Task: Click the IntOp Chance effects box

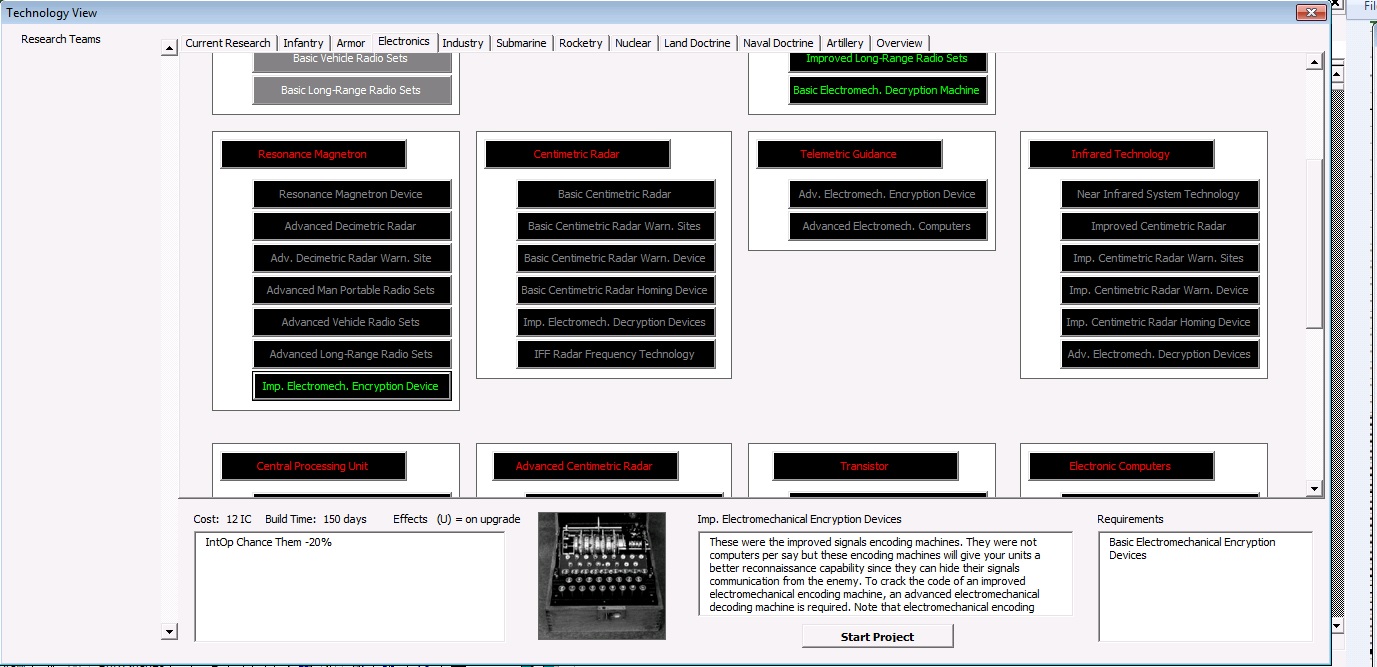Action: 349,586
